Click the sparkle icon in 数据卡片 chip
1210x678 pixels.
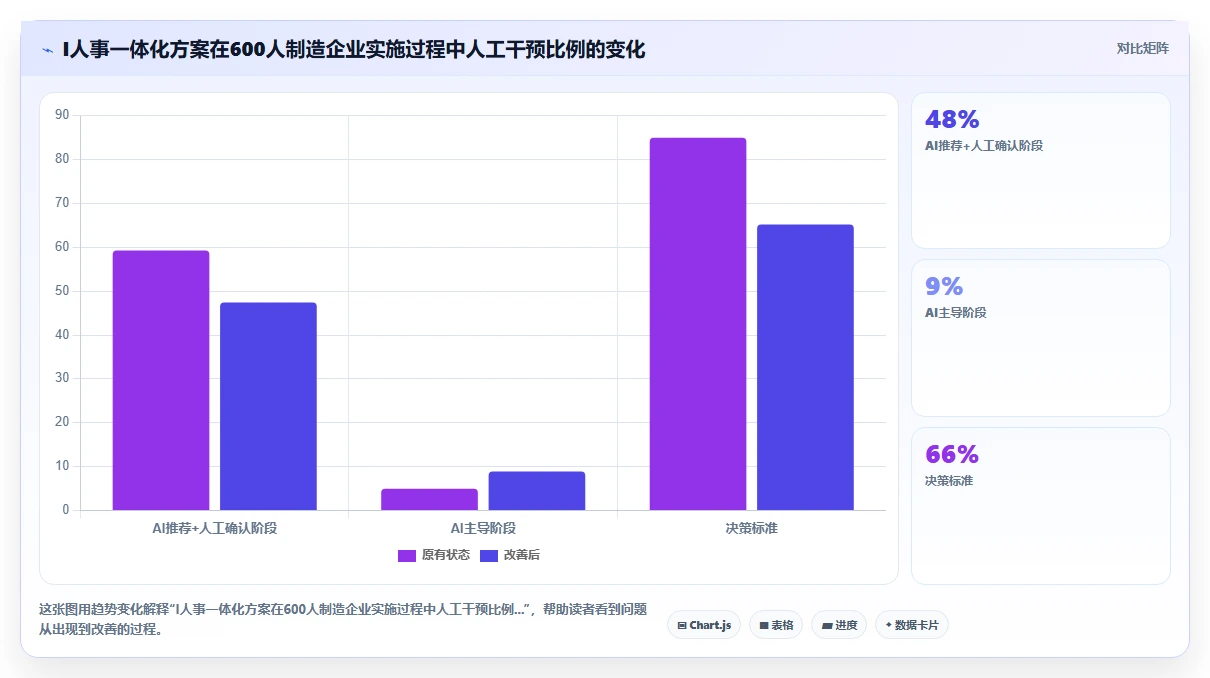coord(888,625)
